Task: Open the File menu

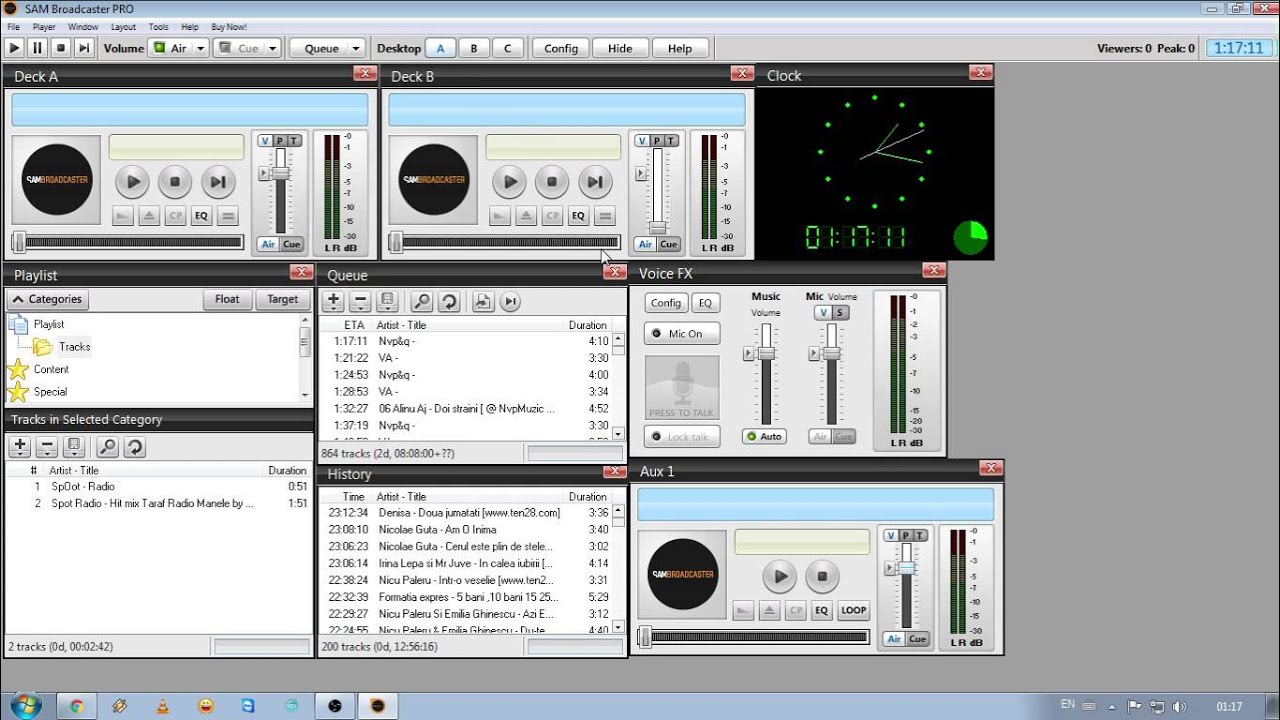Action: (13, 27)
